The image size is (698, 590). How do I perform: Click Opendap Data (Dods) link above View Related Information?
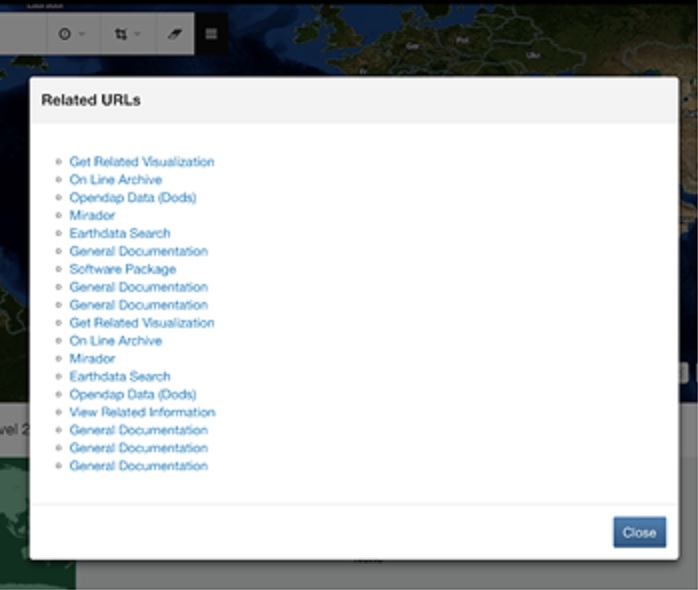tap(133, 395)
